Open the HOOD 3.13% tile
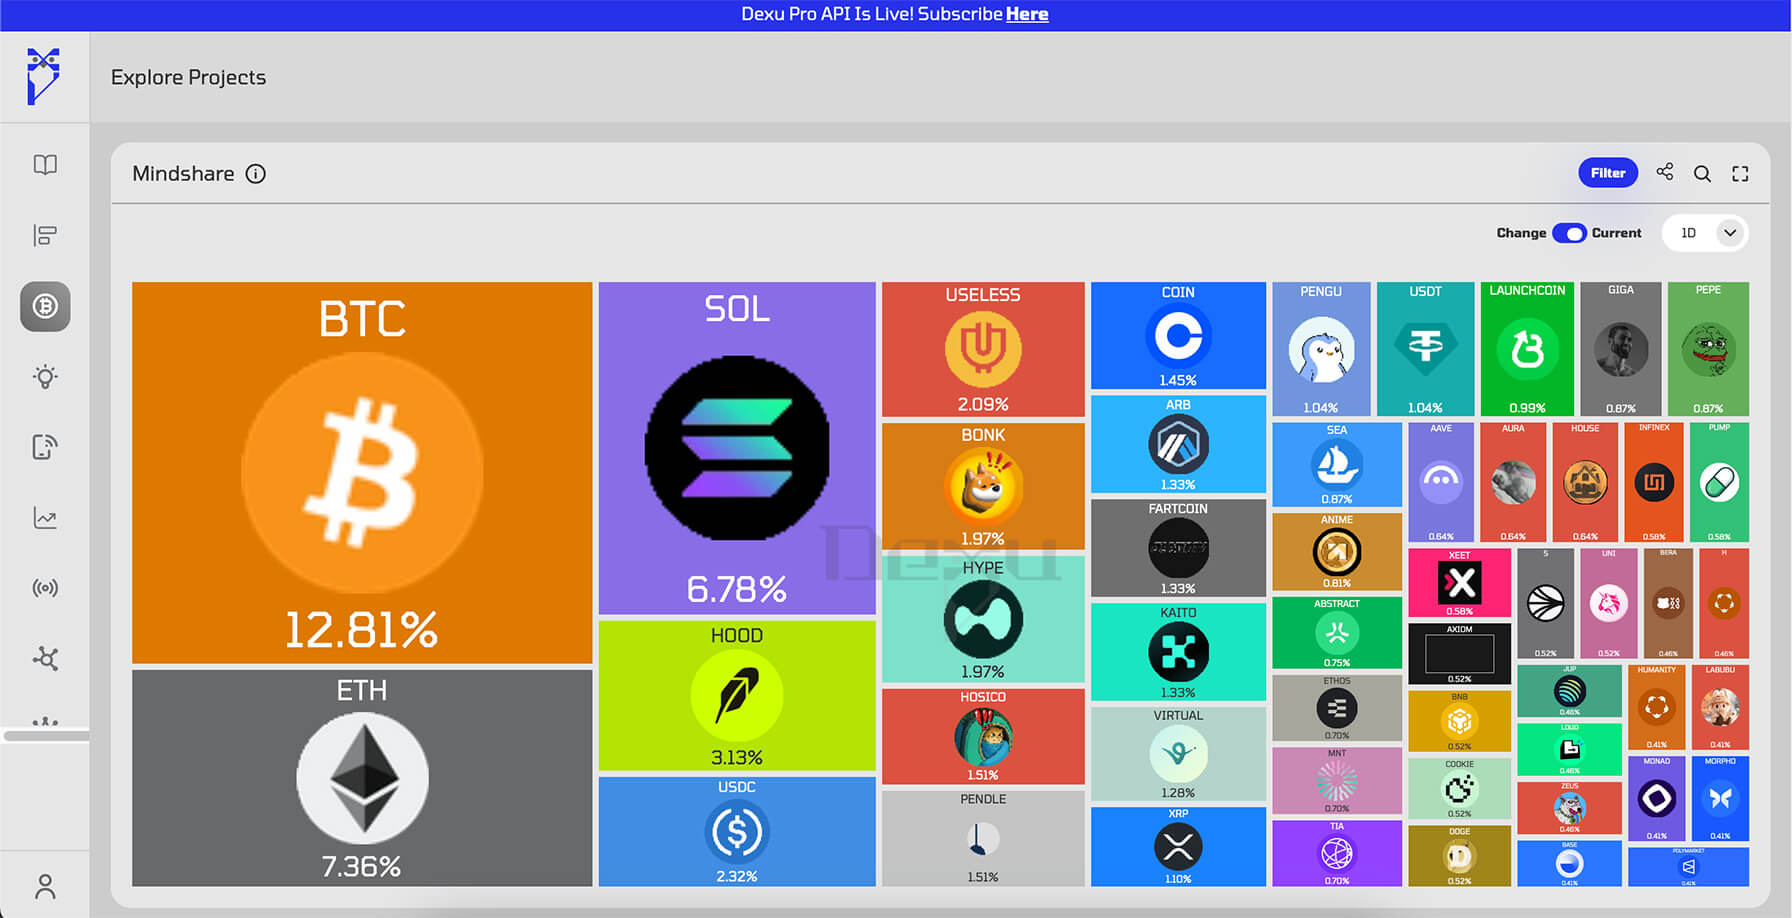This screenshot has width=1792, height=918. [737, 696]
